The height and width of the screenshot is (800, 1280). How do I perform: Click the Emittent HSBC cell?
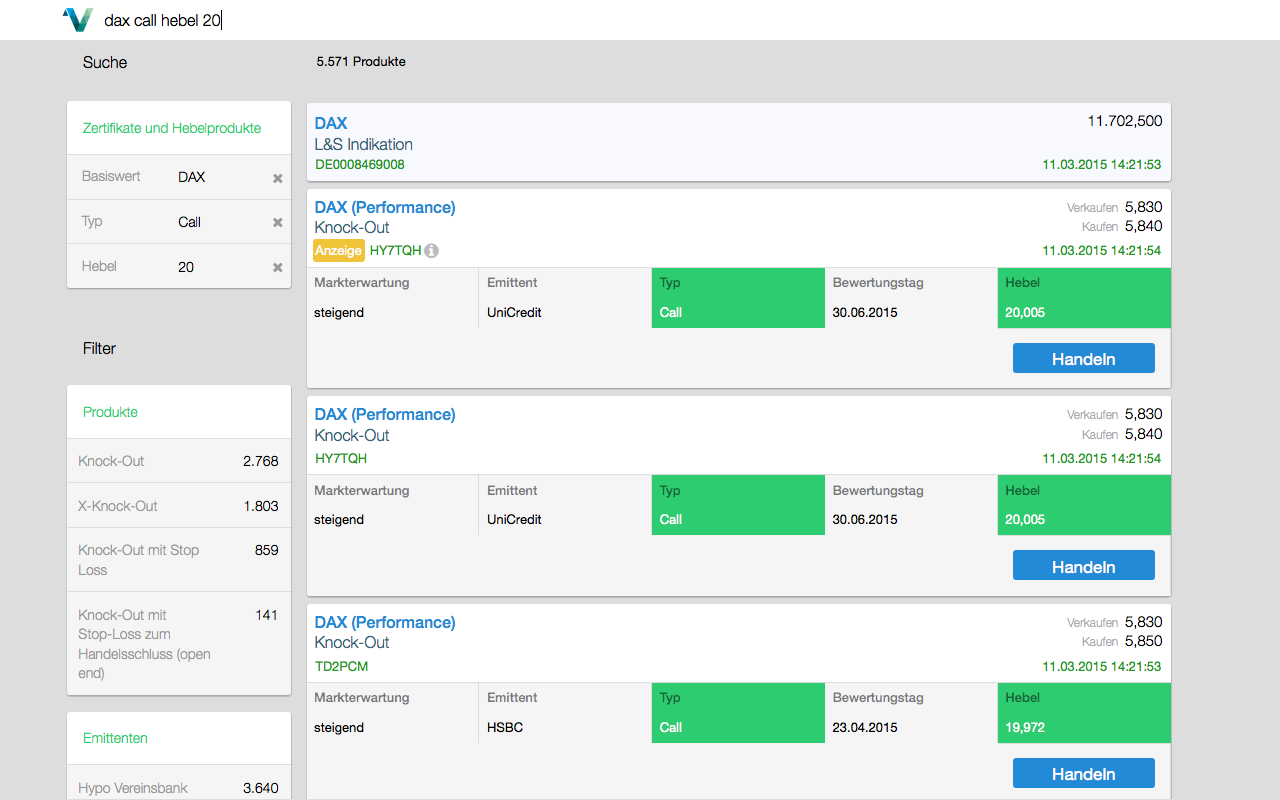click(565, 713)
